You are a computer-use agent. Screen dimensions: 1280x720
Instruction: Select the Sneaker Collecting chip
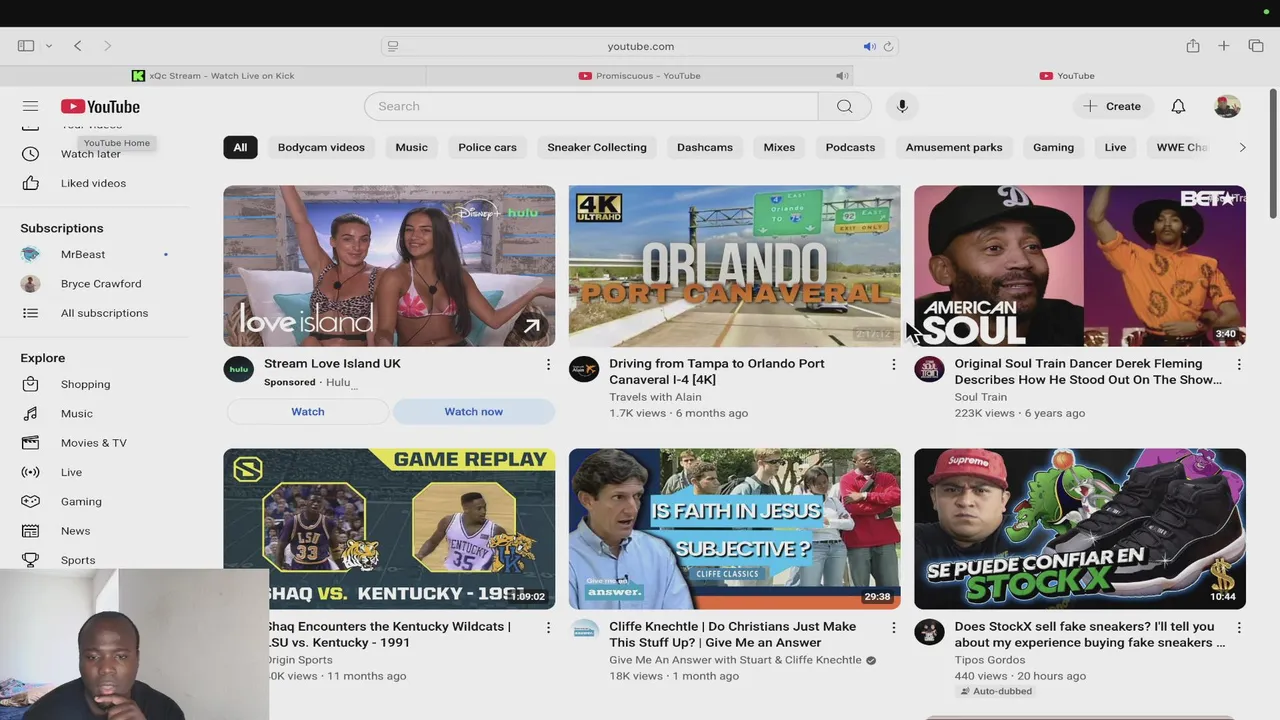597,147
